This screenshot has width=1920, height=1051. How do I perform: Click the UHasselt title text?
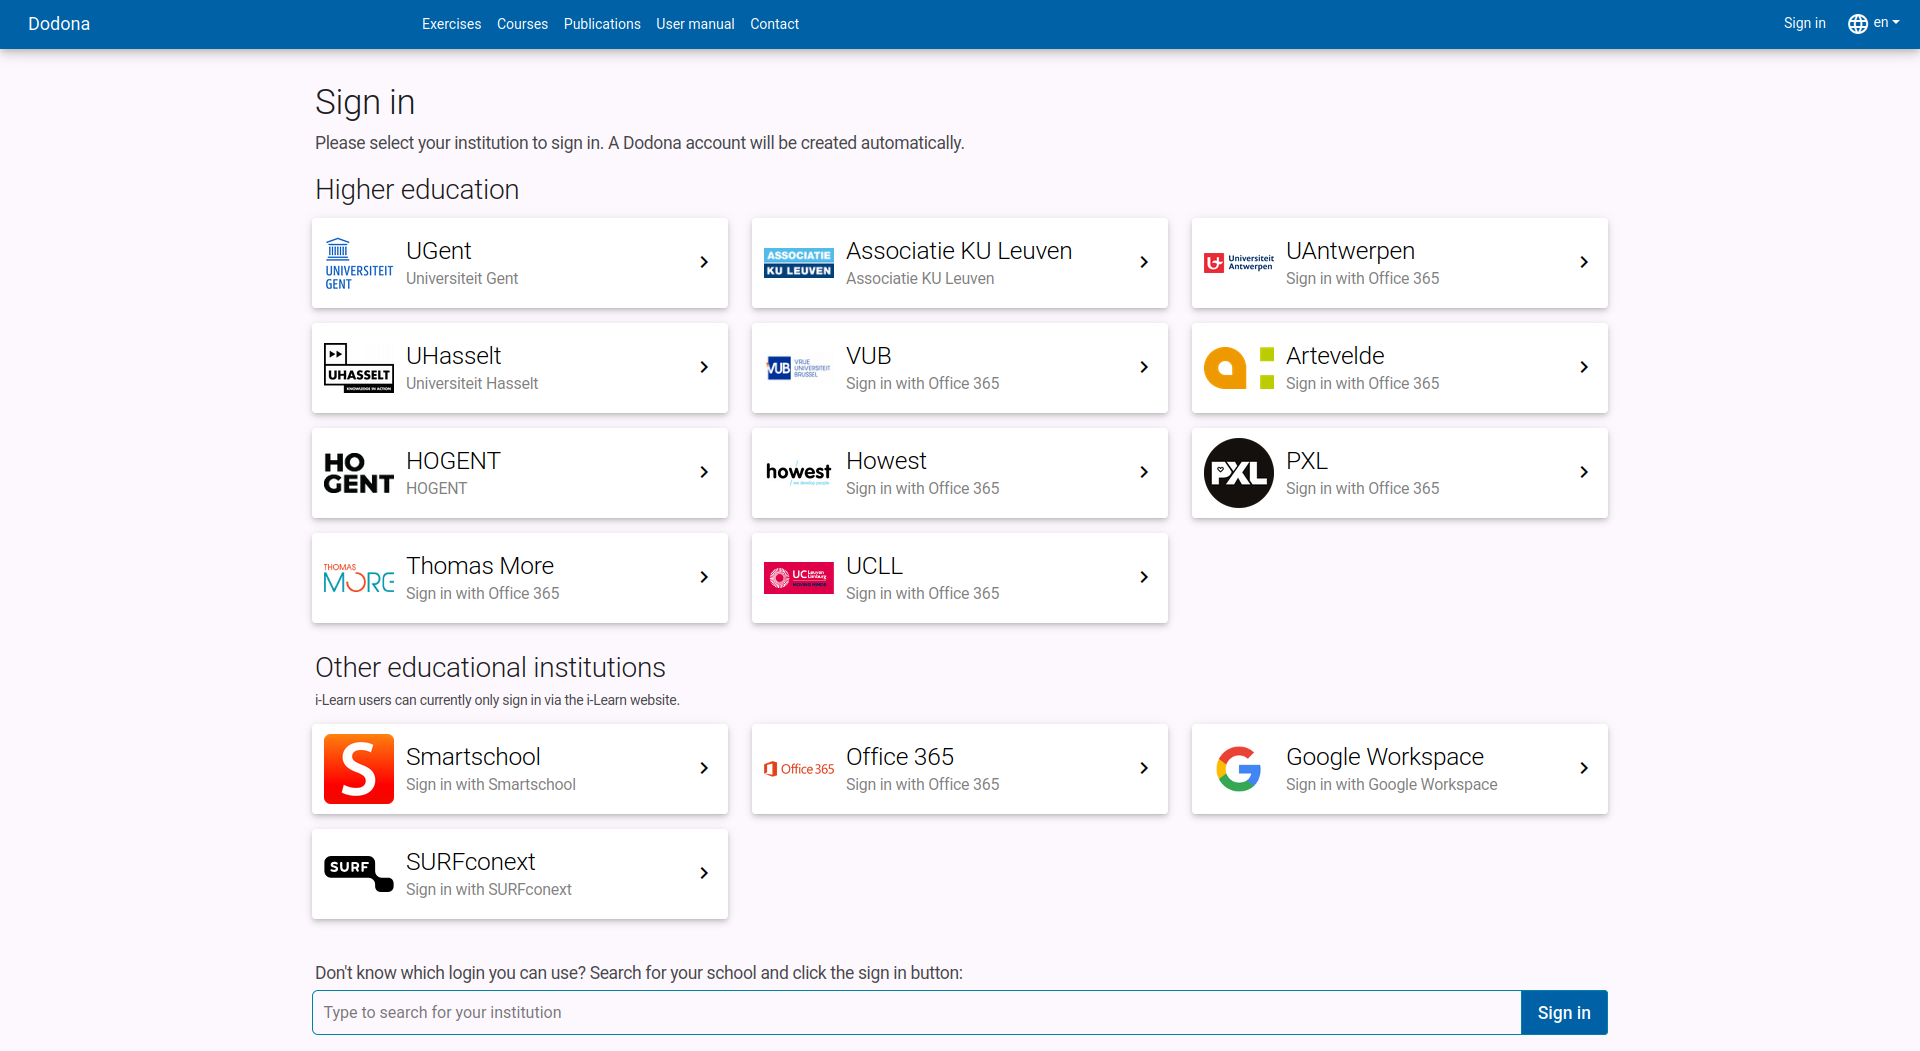point(453,356)
